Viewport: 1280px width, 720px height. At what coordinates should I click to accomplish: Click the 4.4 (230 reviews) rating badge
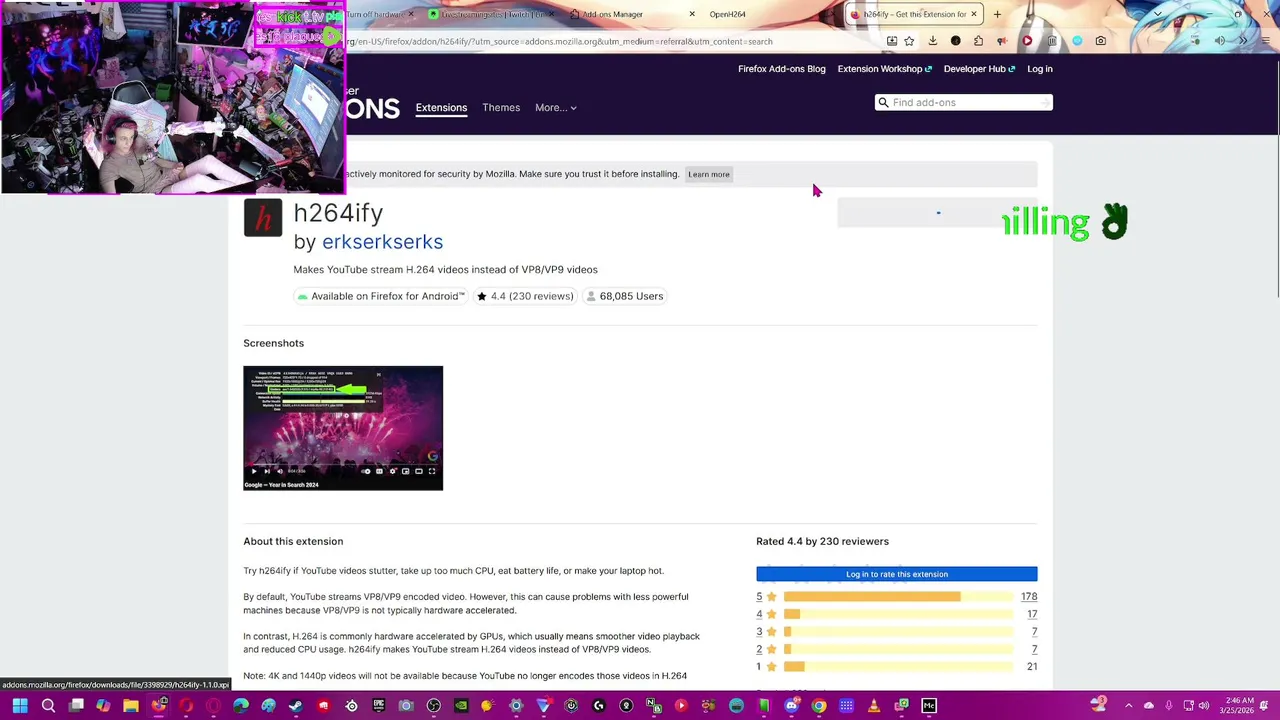(x=525, y=296)
